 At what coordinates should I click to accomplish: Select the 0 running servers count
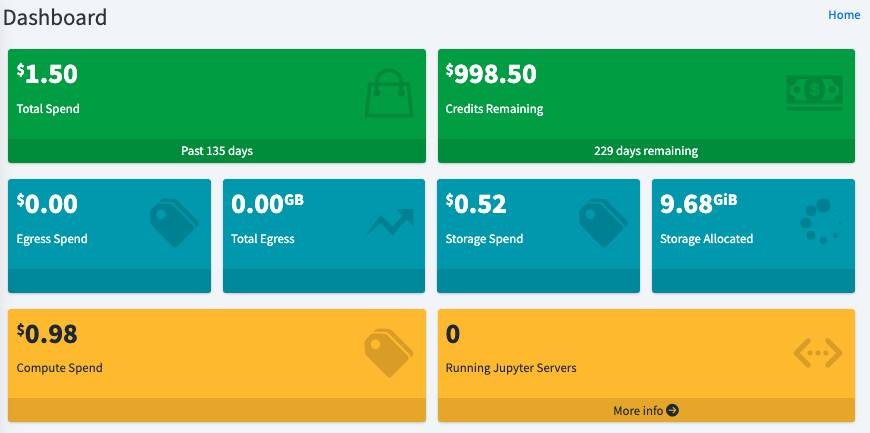tap(453, 334)
